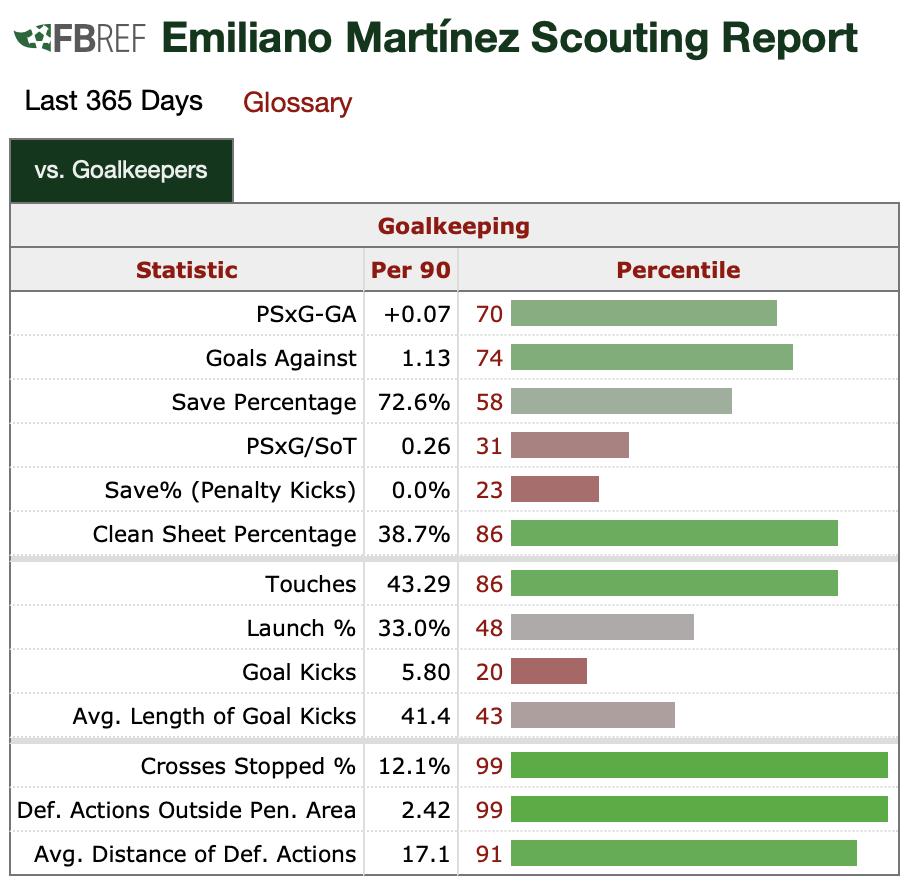Click the Percentile column header
The height and width of the screenshot is (893, 923).
[678, 270]
